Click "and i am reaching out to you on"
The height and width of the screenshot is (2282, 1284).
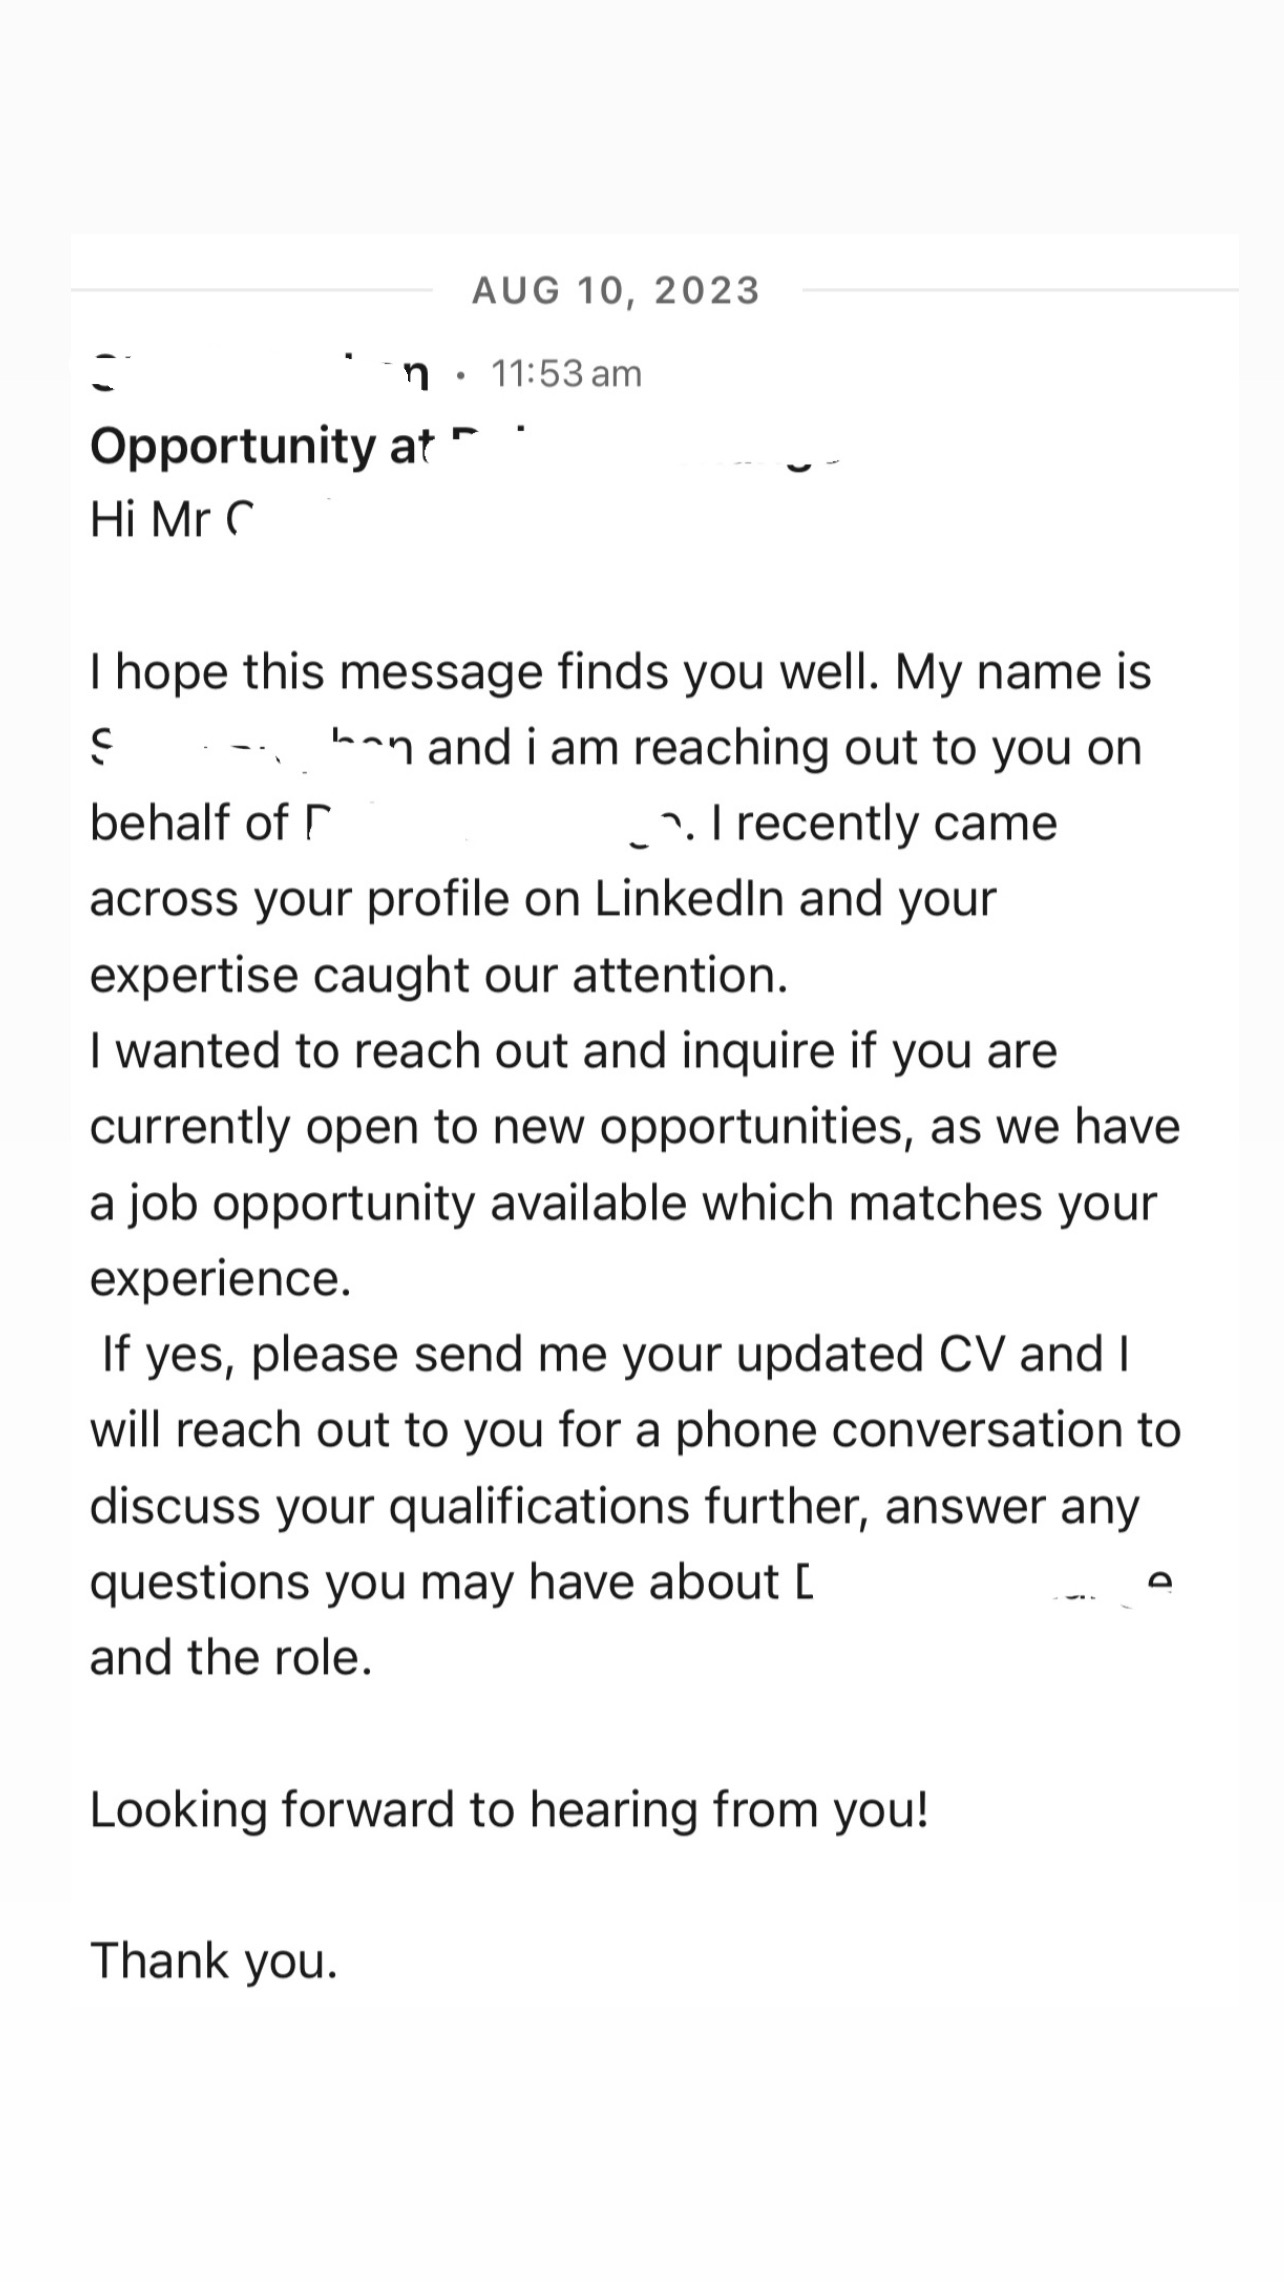point(784,748)
